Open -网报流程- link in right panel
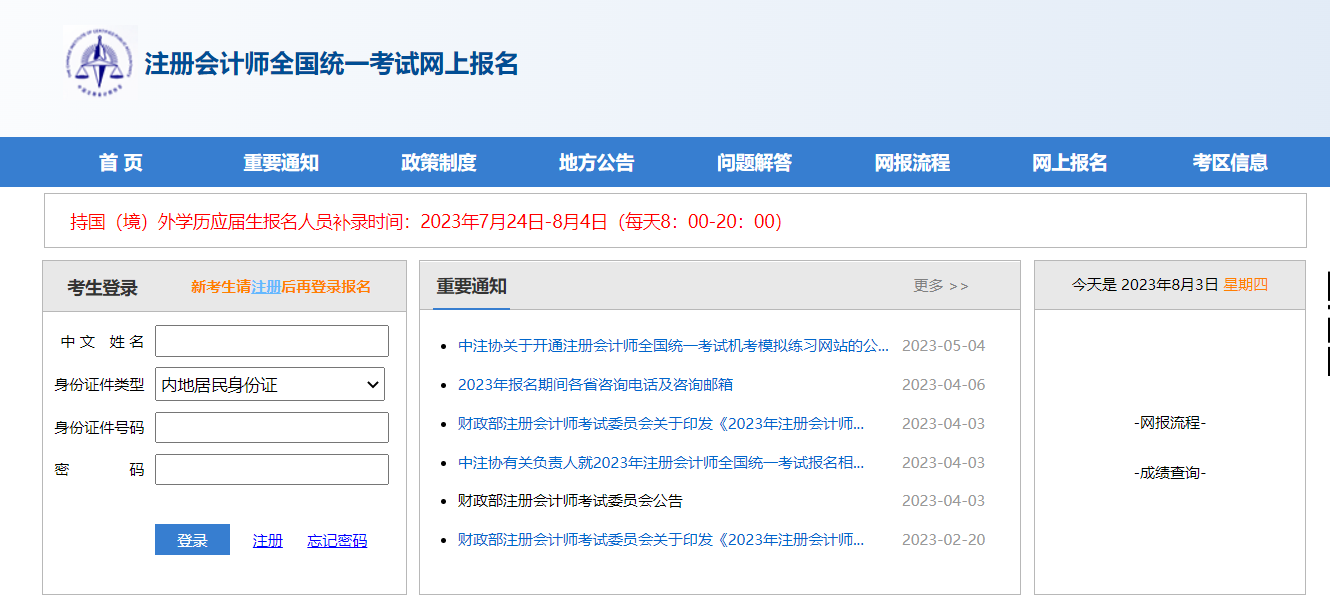This screenshot has height=607, width=1330. point(1170,423)
